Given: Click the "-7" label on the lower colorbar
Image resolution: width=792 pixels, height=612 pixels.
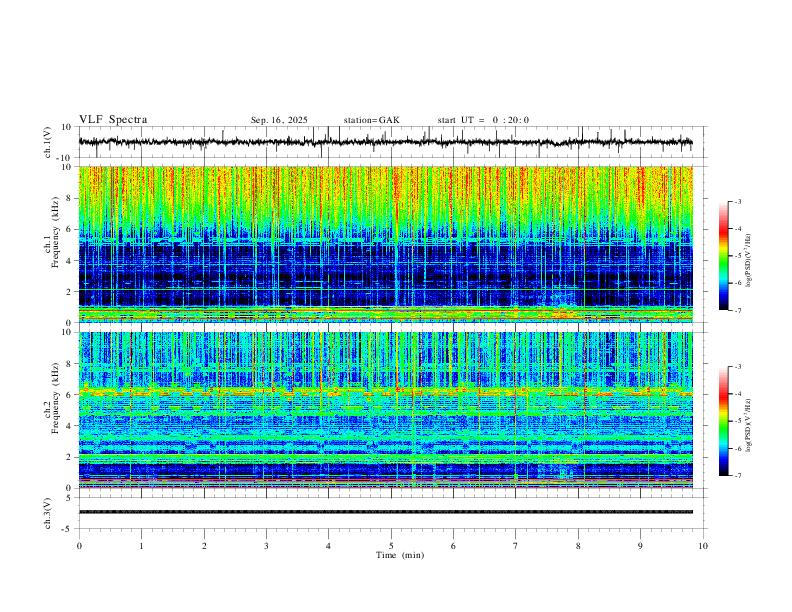Looking at the screenshot, I should tap(738, 476).
